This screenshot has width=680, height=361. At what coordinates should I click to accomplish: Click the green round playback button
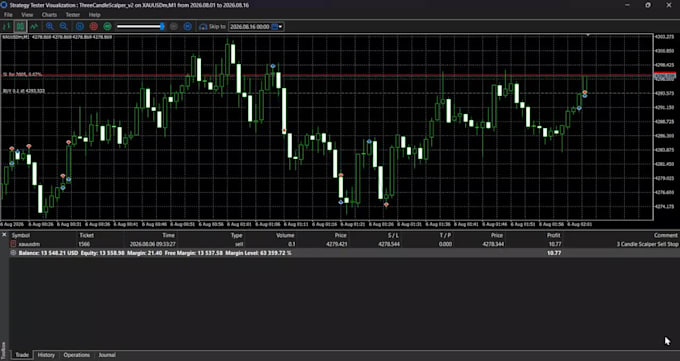pos(107,26)
